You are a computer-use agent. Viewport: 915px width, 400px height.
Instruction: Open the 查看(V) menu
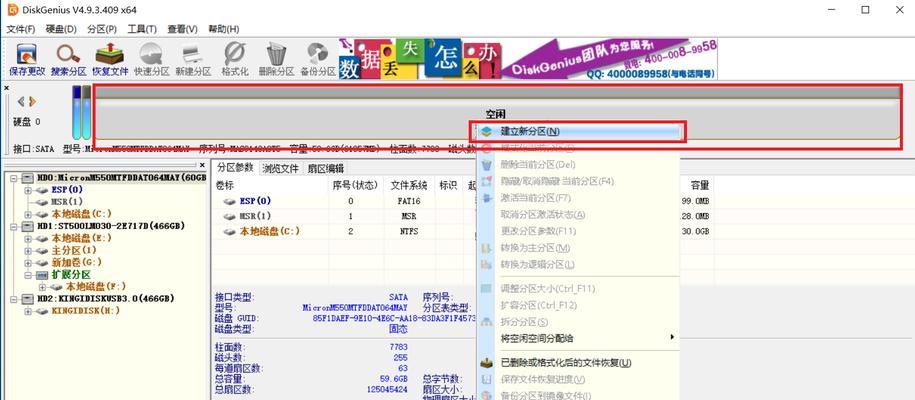(x=182, y=29)
